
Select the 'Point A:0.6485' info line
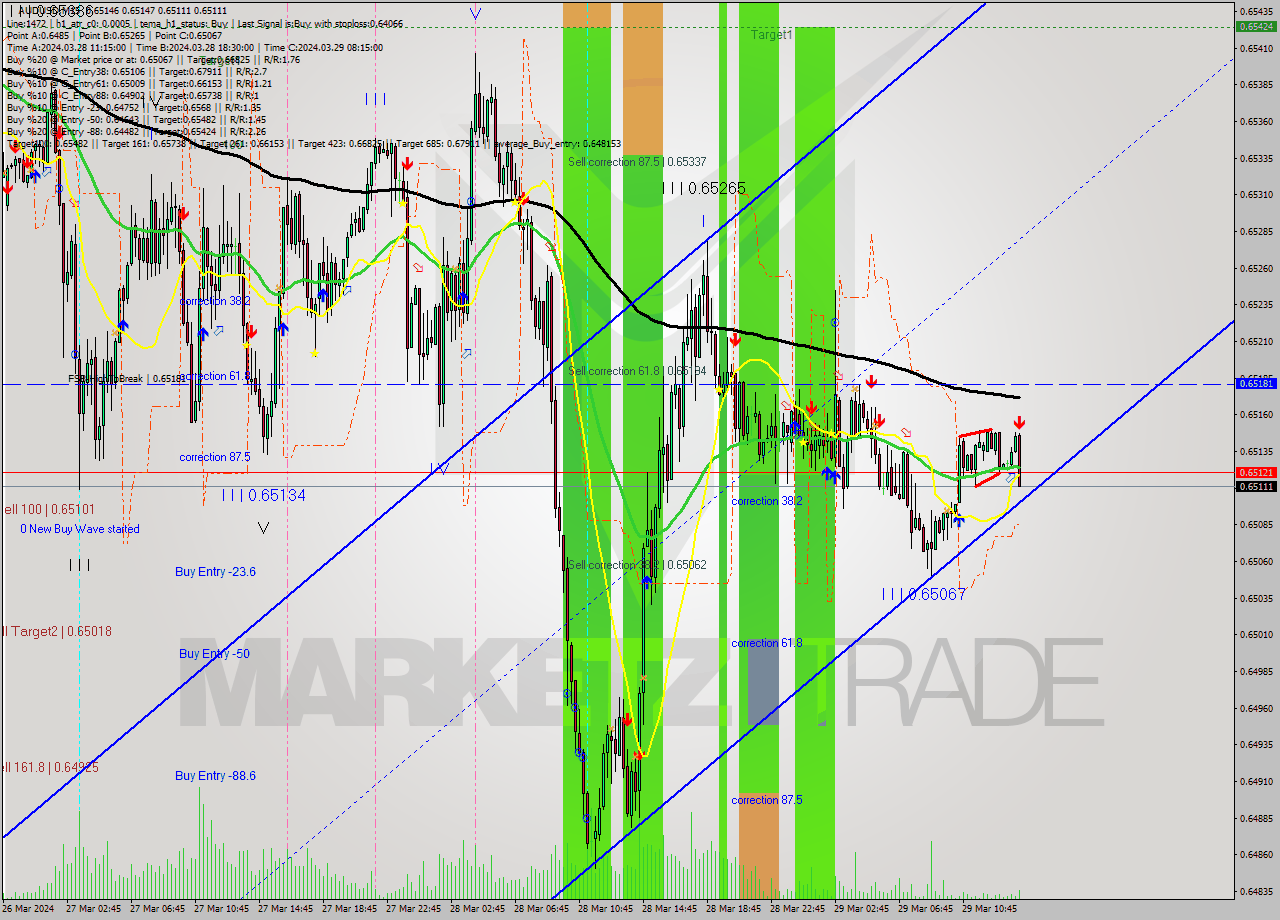[114, 35]
